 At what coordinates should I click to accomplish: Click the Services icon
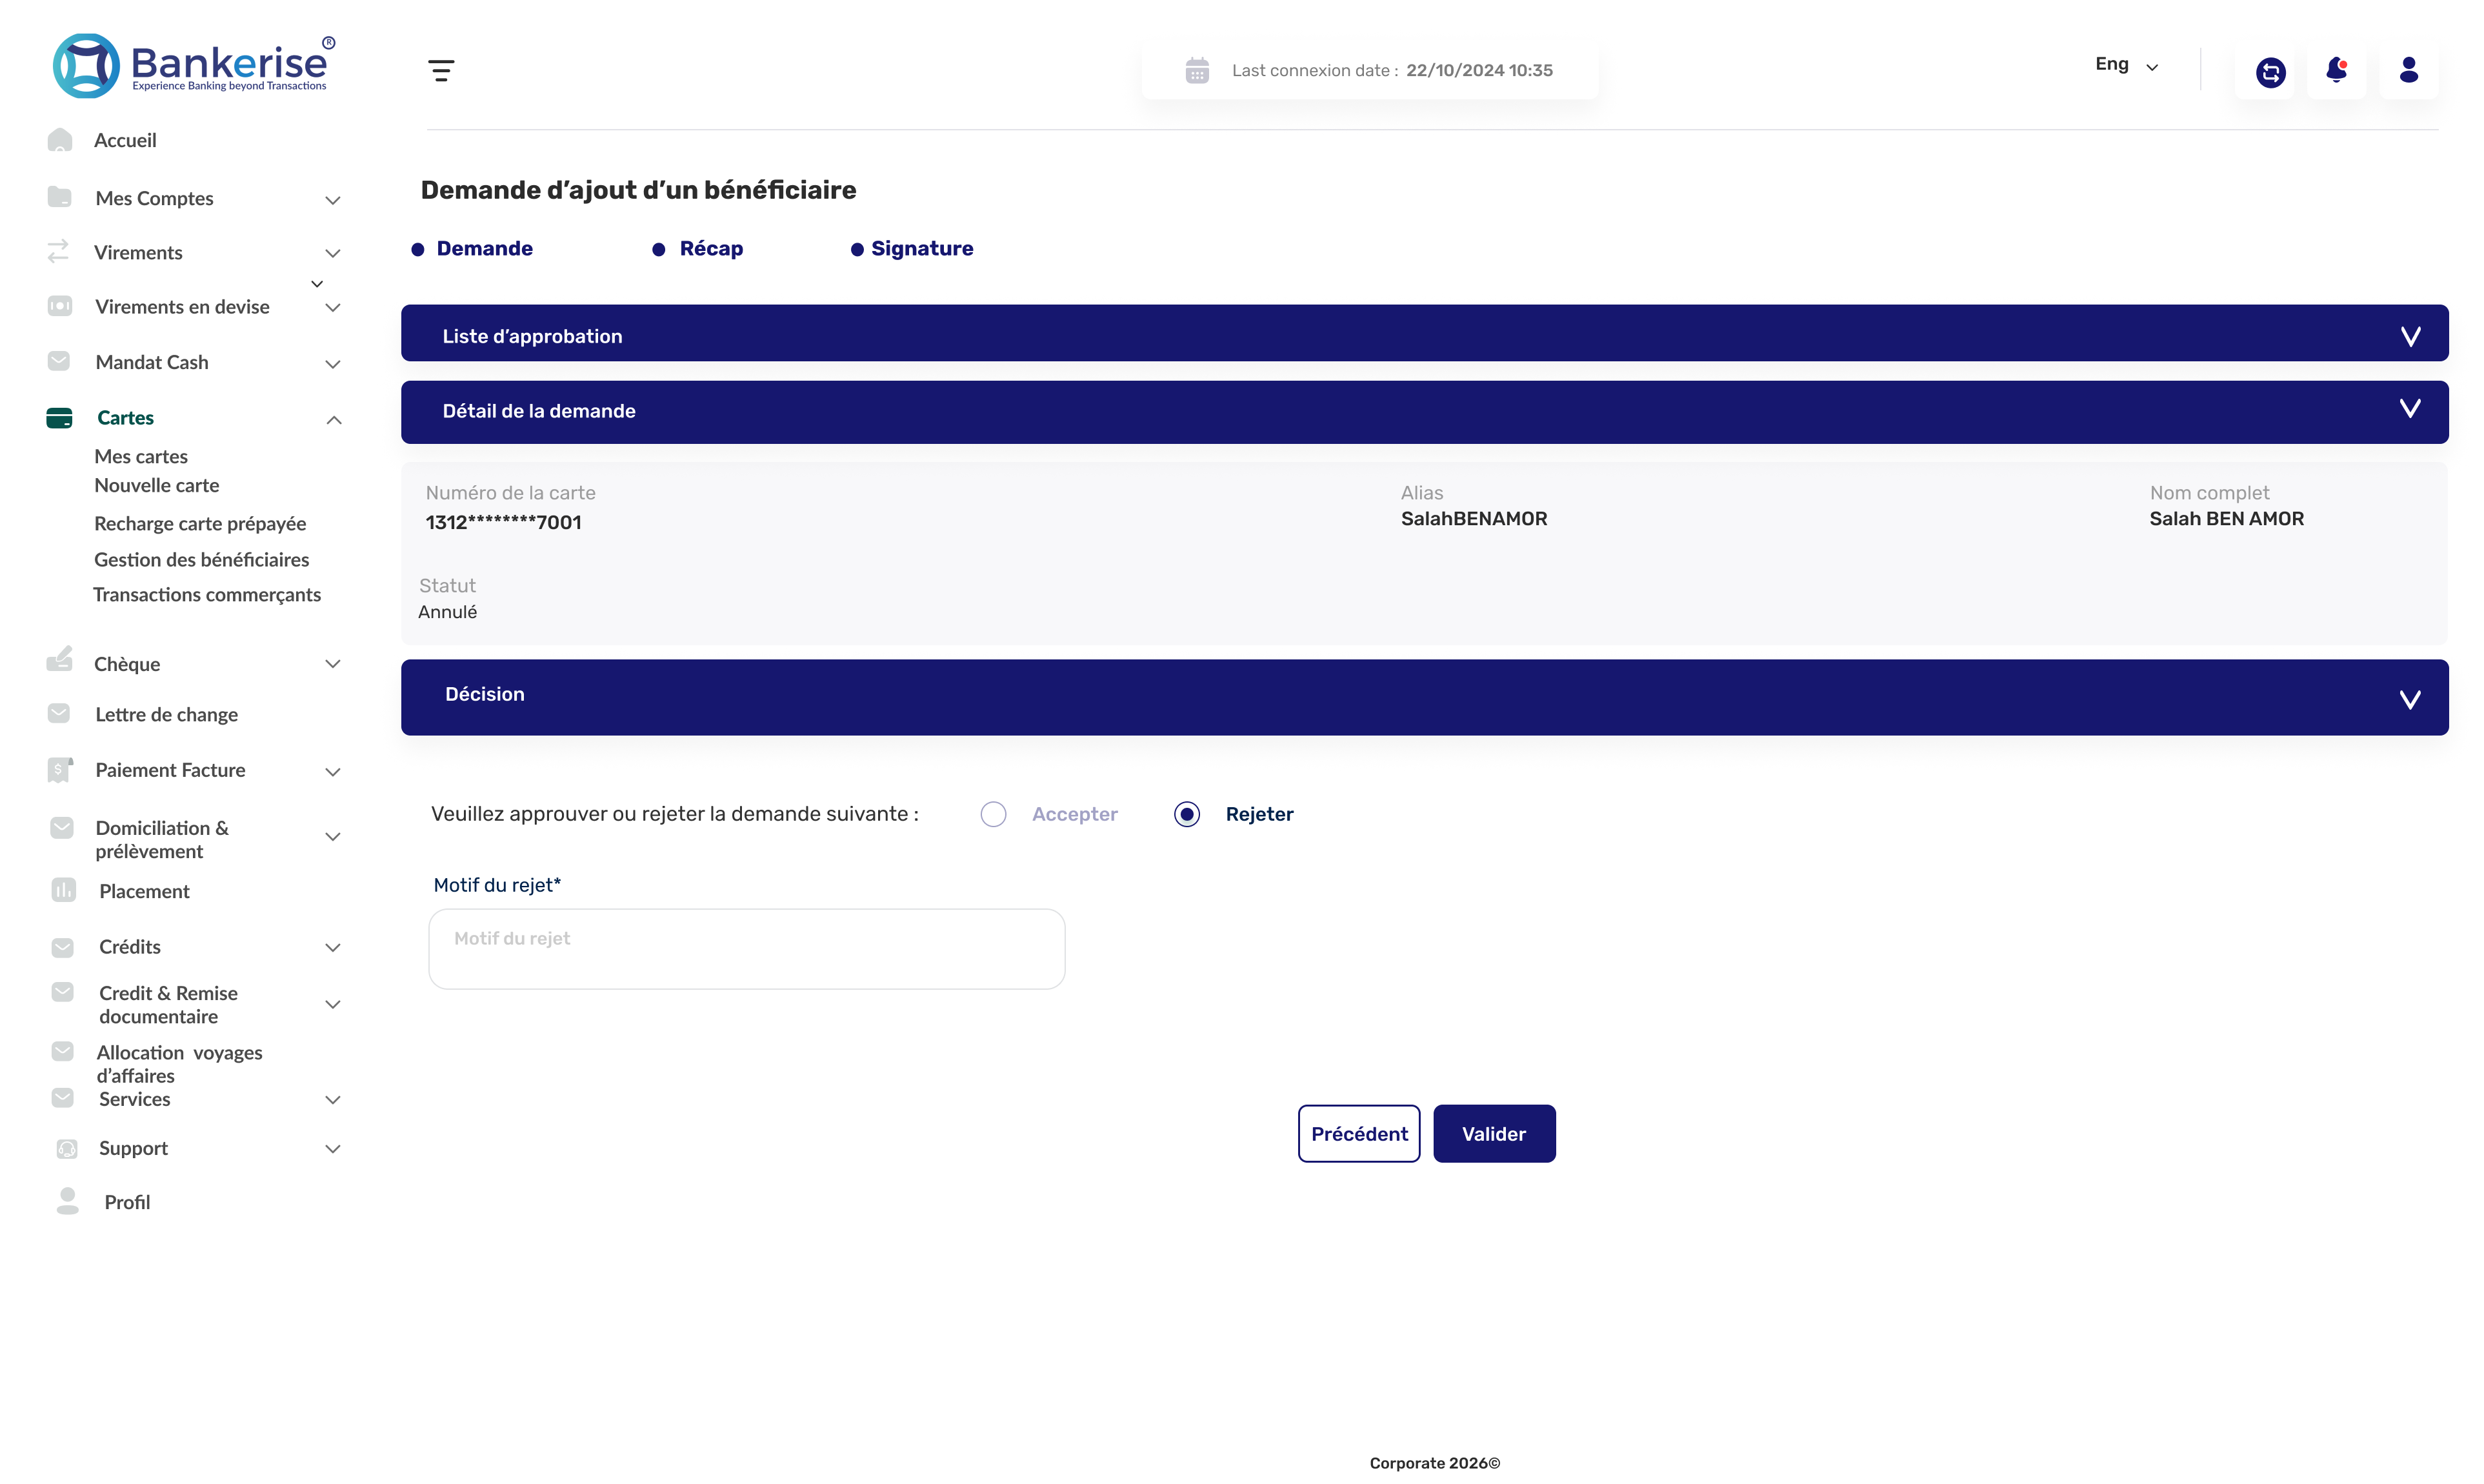[62, 1098]
